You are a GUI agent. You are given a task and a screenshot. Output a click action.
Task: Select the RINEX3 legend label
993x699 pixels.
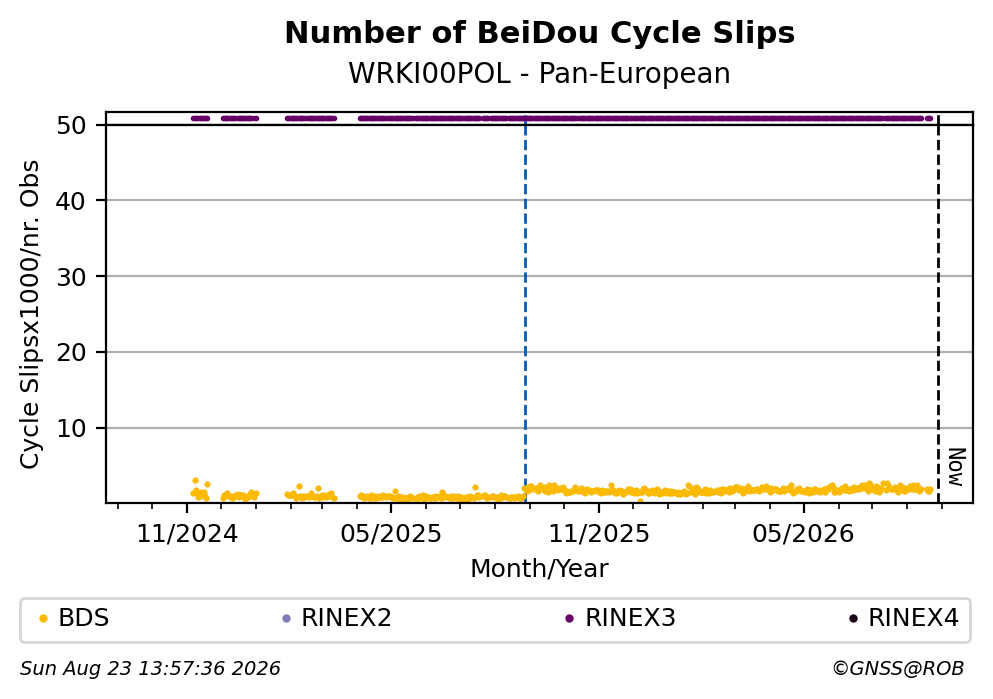click(630, 618)
